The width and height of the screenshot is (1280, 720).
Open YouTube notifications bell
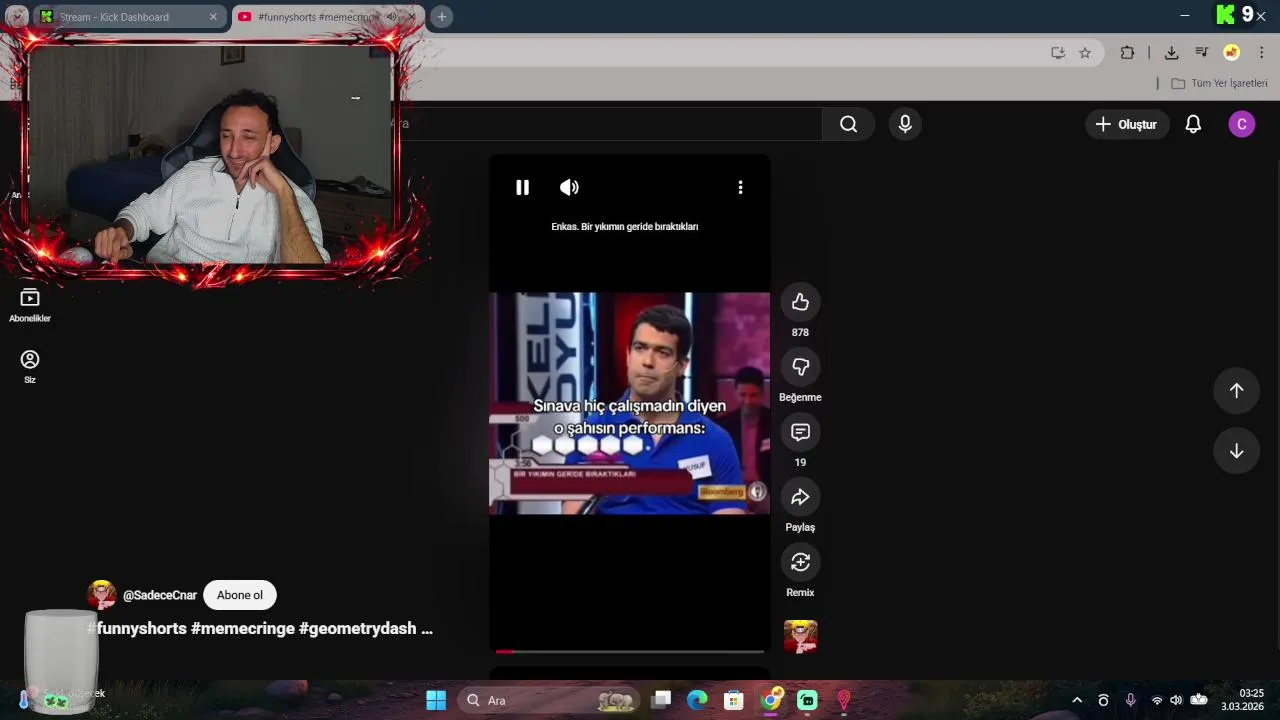click(1193, 124)
